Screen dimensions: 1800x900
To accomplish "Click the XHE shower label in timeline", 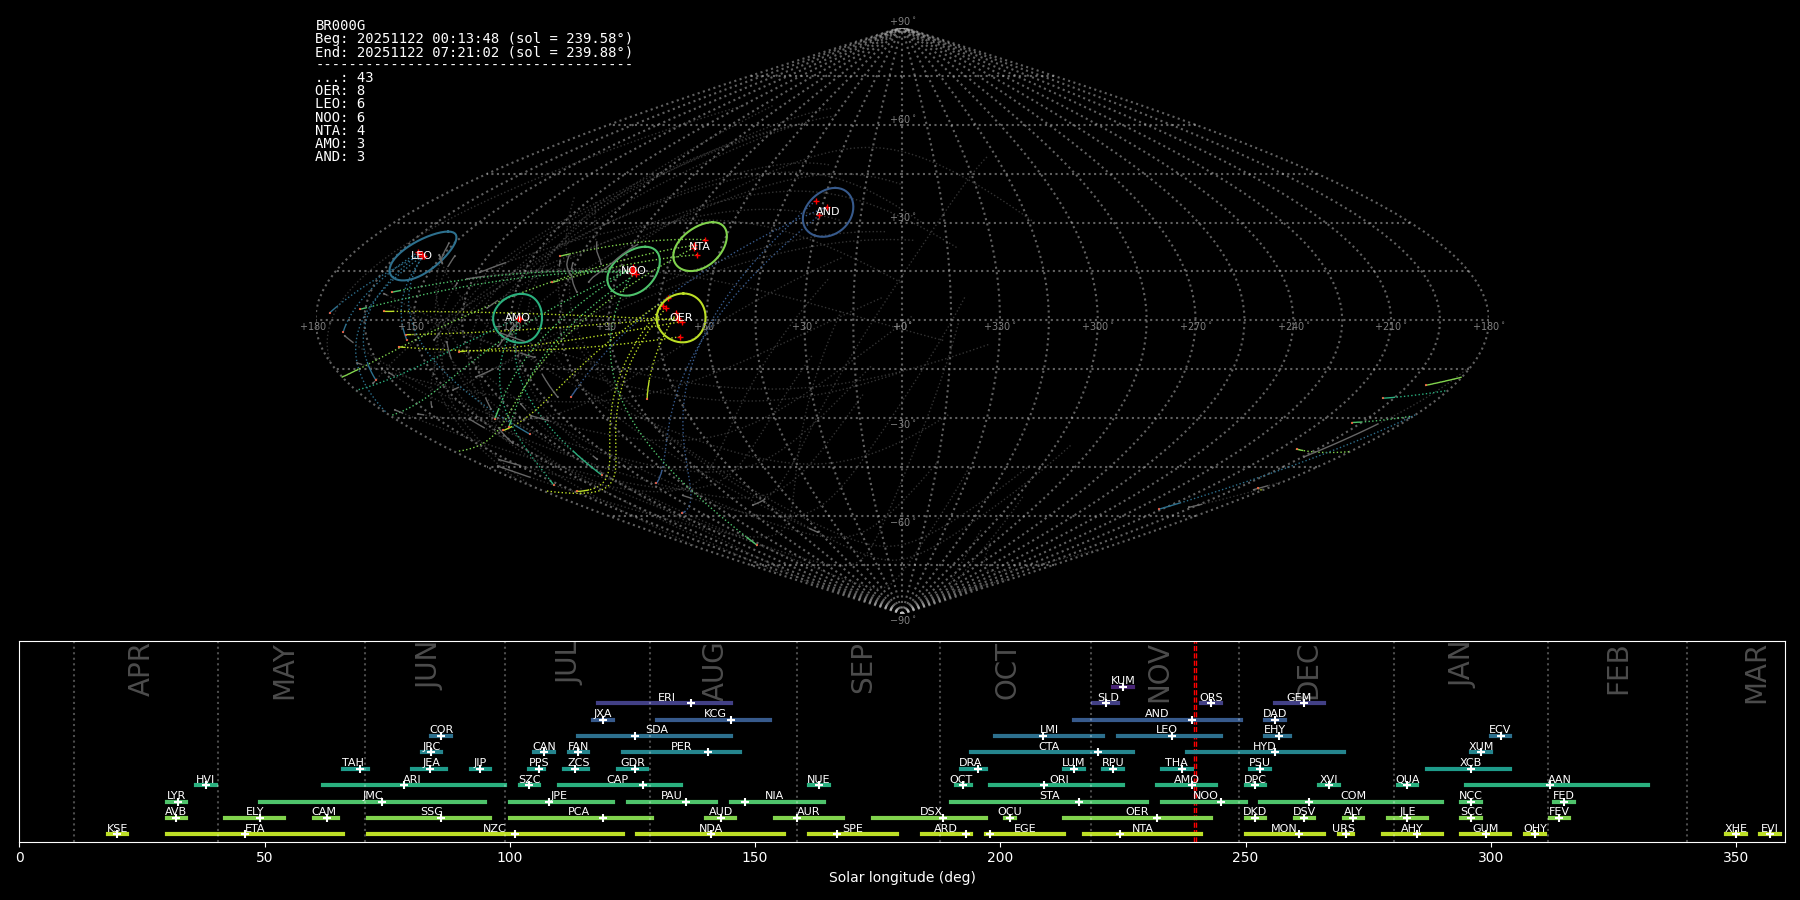I will [1735, 828].
